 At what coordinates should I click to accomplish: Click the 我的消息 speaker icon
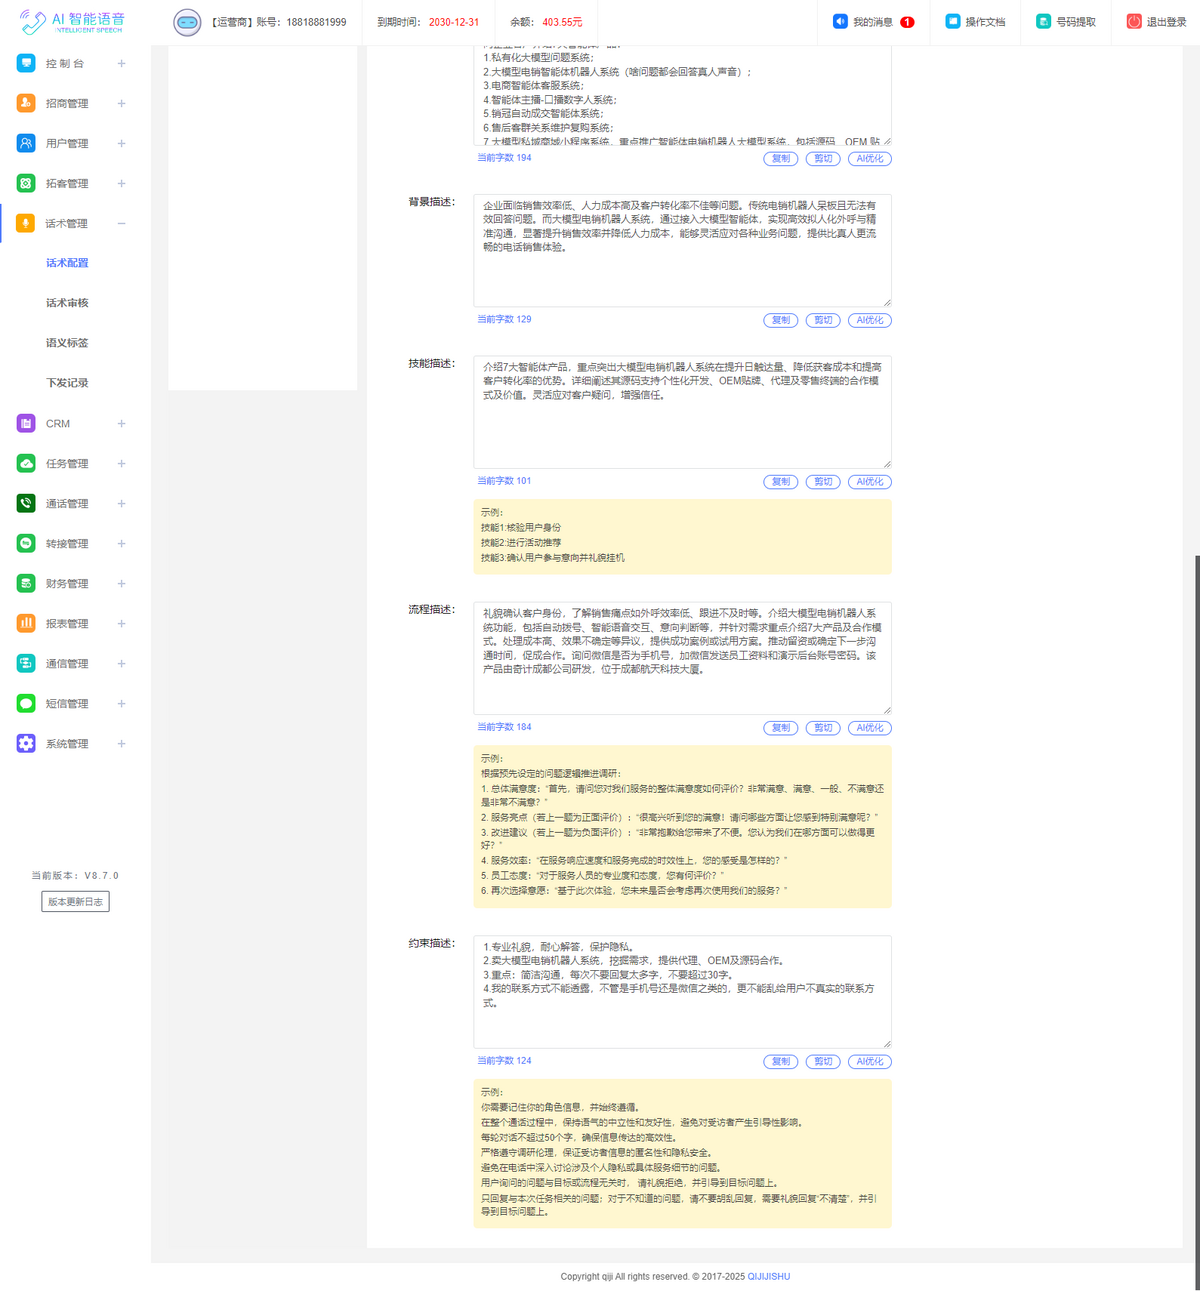[840, 21]
